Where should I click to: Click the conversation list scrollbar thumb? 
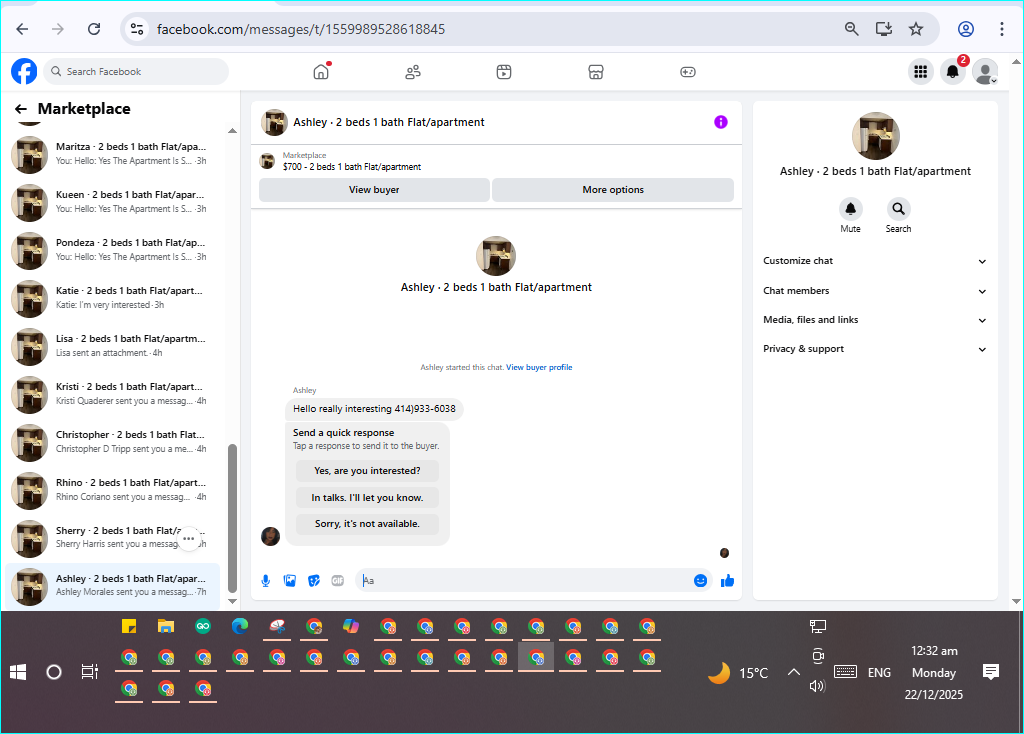point(232,518)
